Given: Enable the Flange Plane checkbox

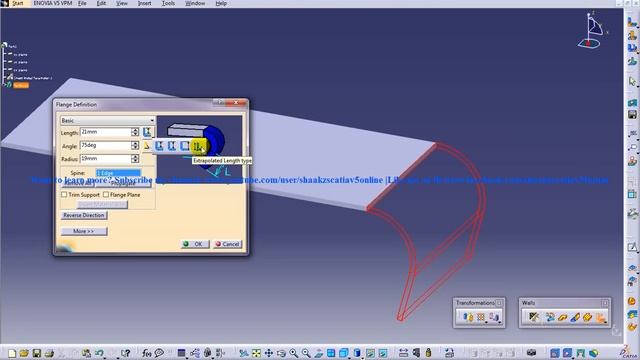Looking at the screenshot, I should (x=106, y=195).
